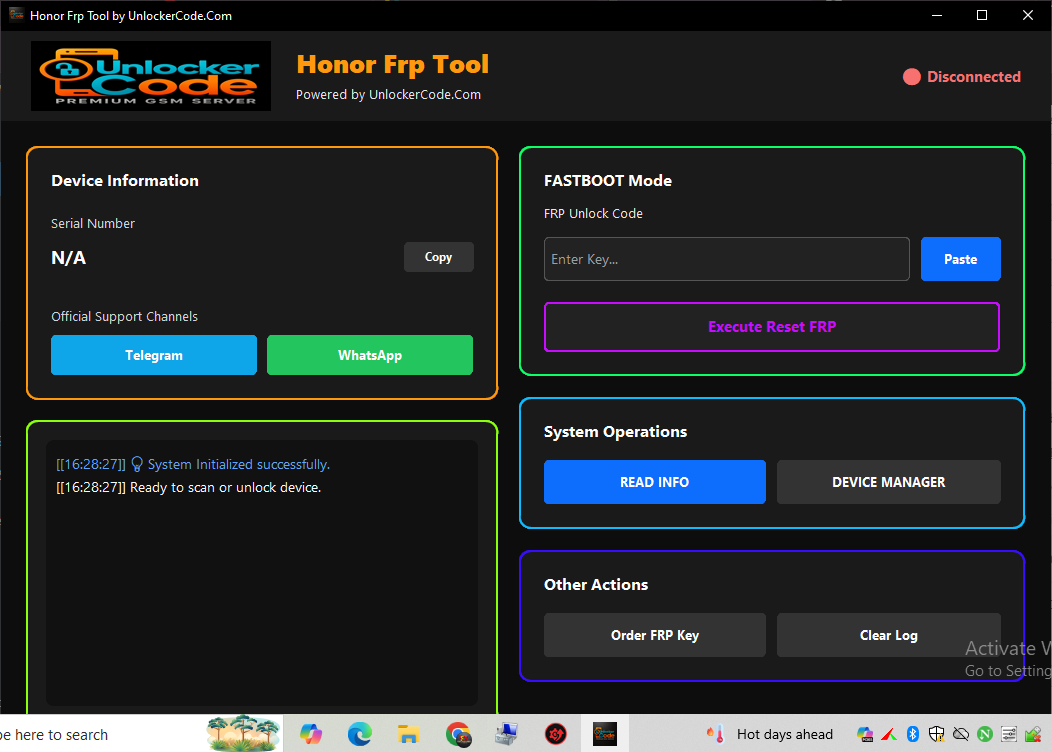Image resolution: width=1052 pixels, height=752 pixels.
Task: Open the Telegram support channel
Action: 154,355
